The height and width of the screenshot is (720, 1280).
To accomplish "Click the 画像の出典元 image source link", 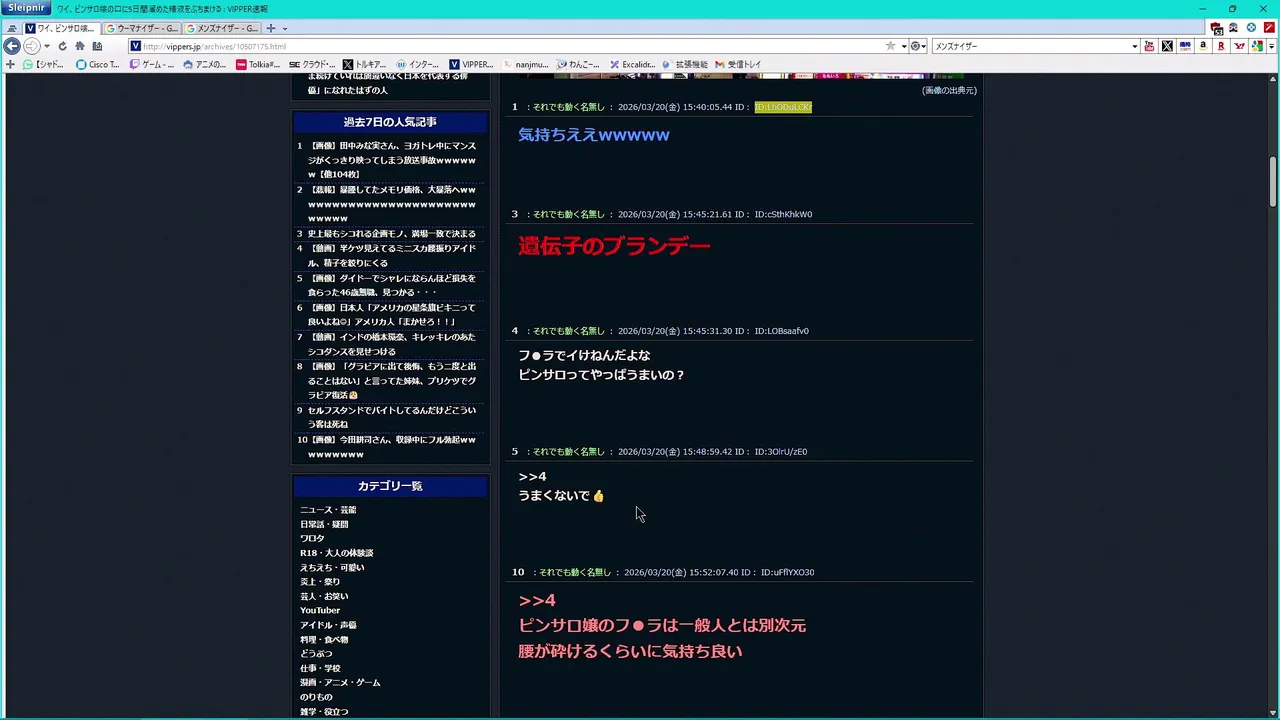I will 949,90.
